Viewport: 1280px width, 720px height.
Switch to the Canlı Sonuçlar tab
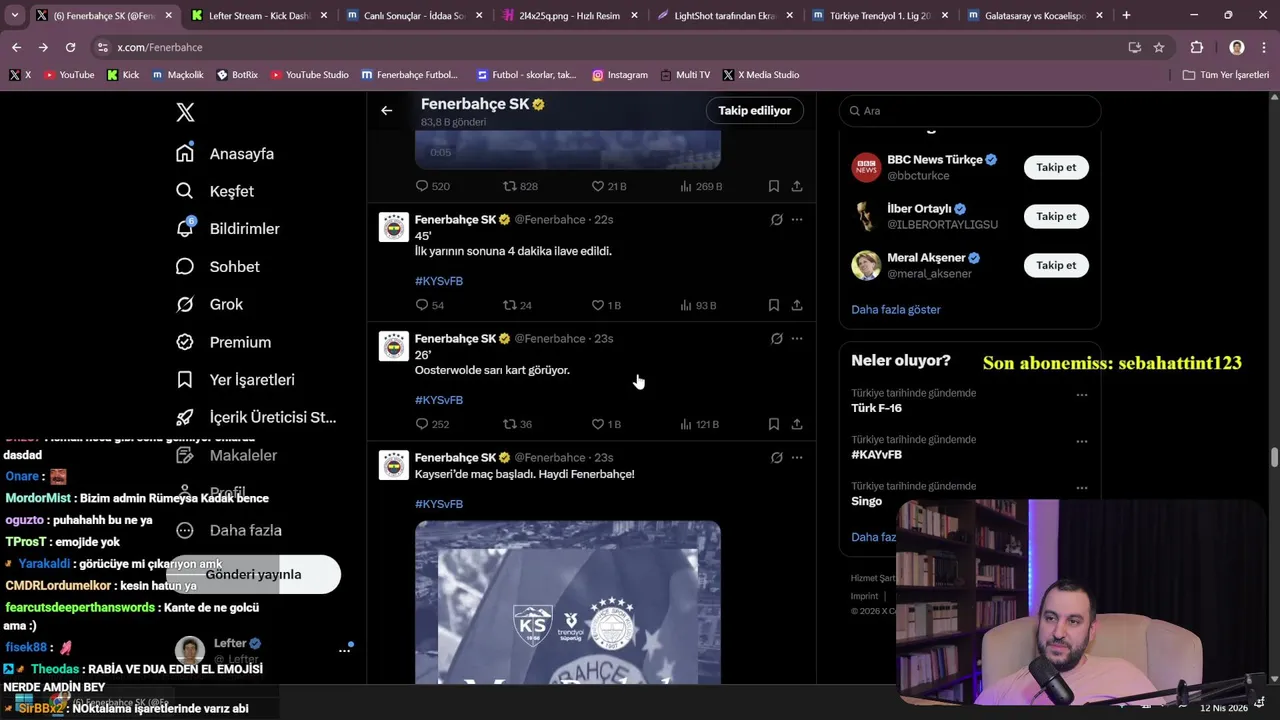pyautogui.click(x=413, y=16)
